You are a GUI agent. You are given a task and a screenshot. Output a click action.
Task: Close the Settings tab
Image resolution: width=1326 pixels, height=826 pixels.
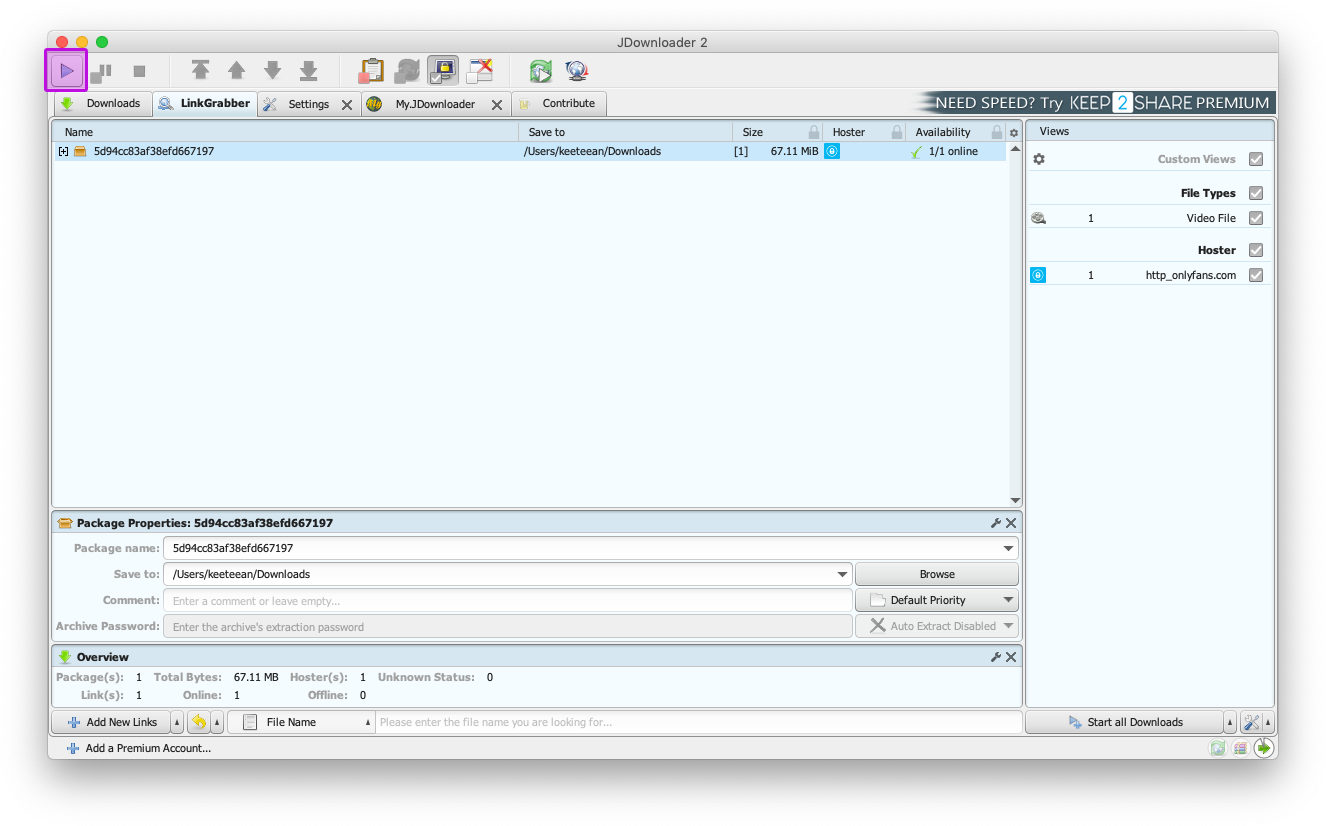pyautogui.click(x=347, y=104)
